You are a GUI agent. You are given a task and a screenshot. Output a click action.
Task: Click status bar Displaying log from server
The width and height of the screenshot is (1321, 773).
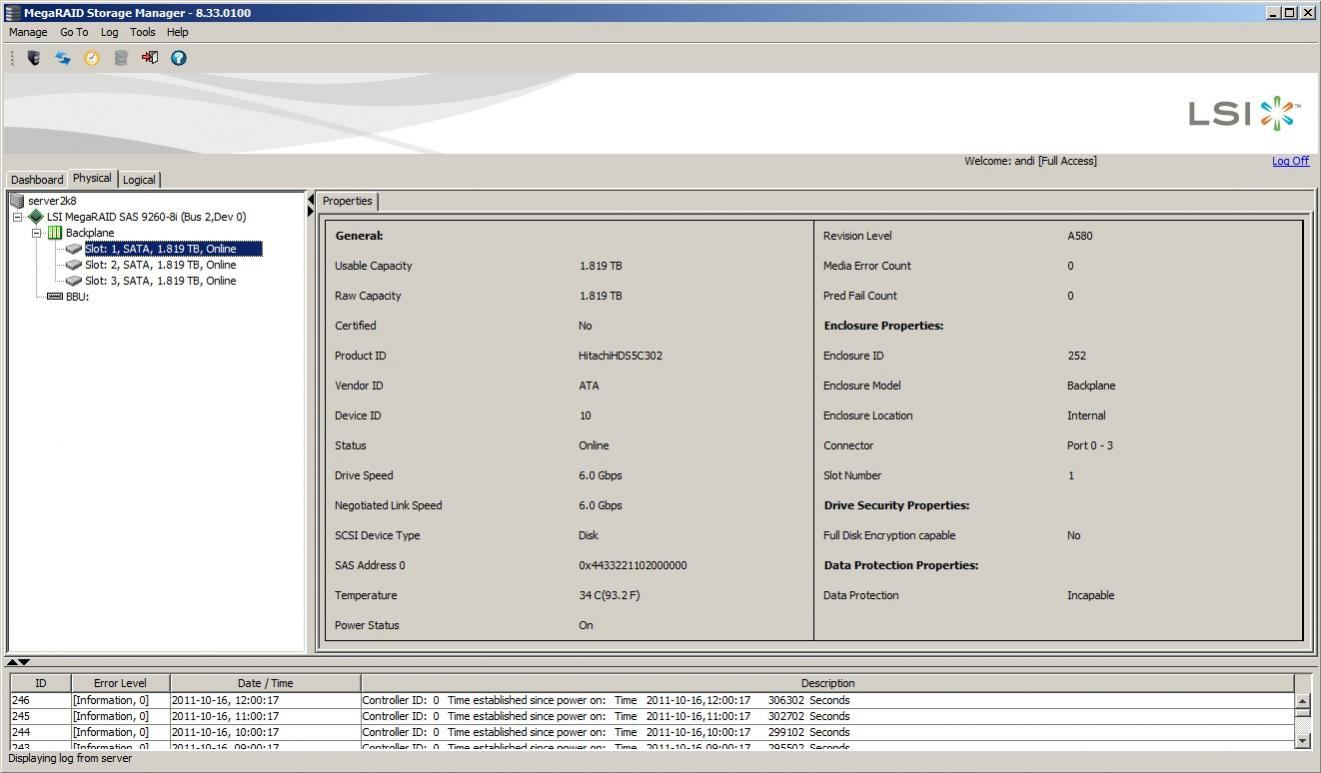click(x=70, y=758)
